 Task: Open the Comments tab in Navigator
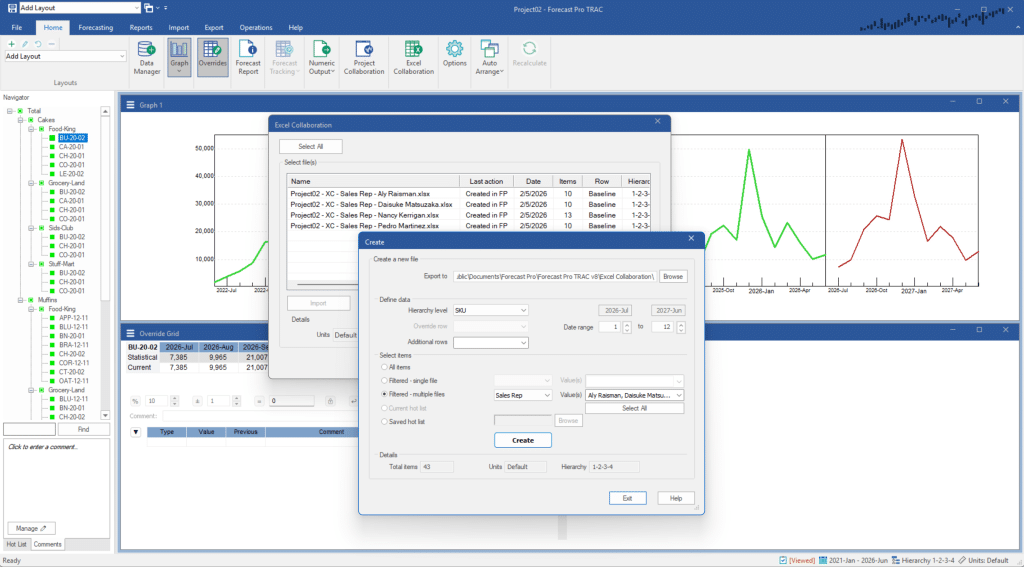coord(47,544)
